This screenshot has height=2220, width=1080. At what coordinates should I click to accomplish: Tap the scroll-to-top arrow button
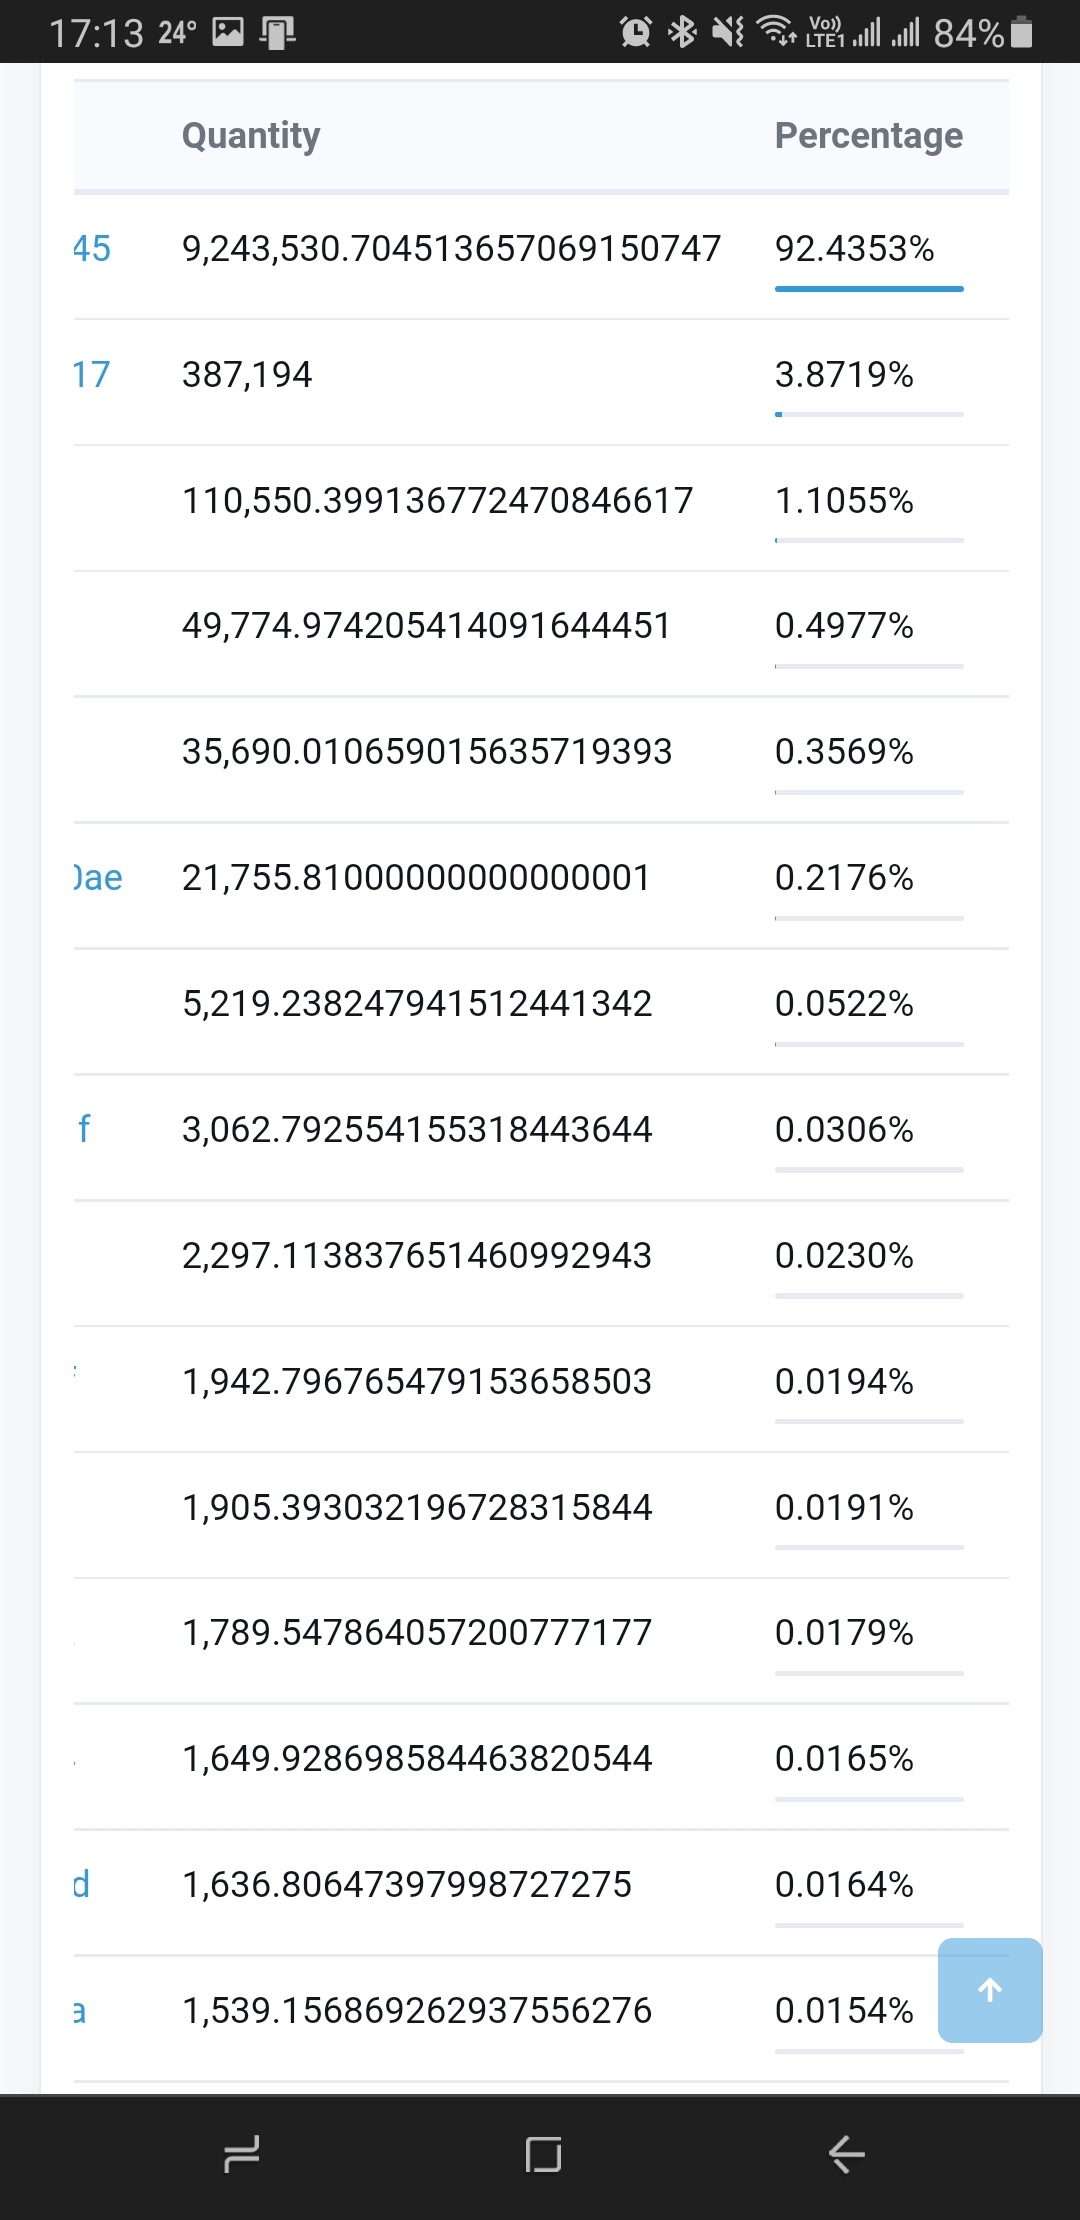990,1990
